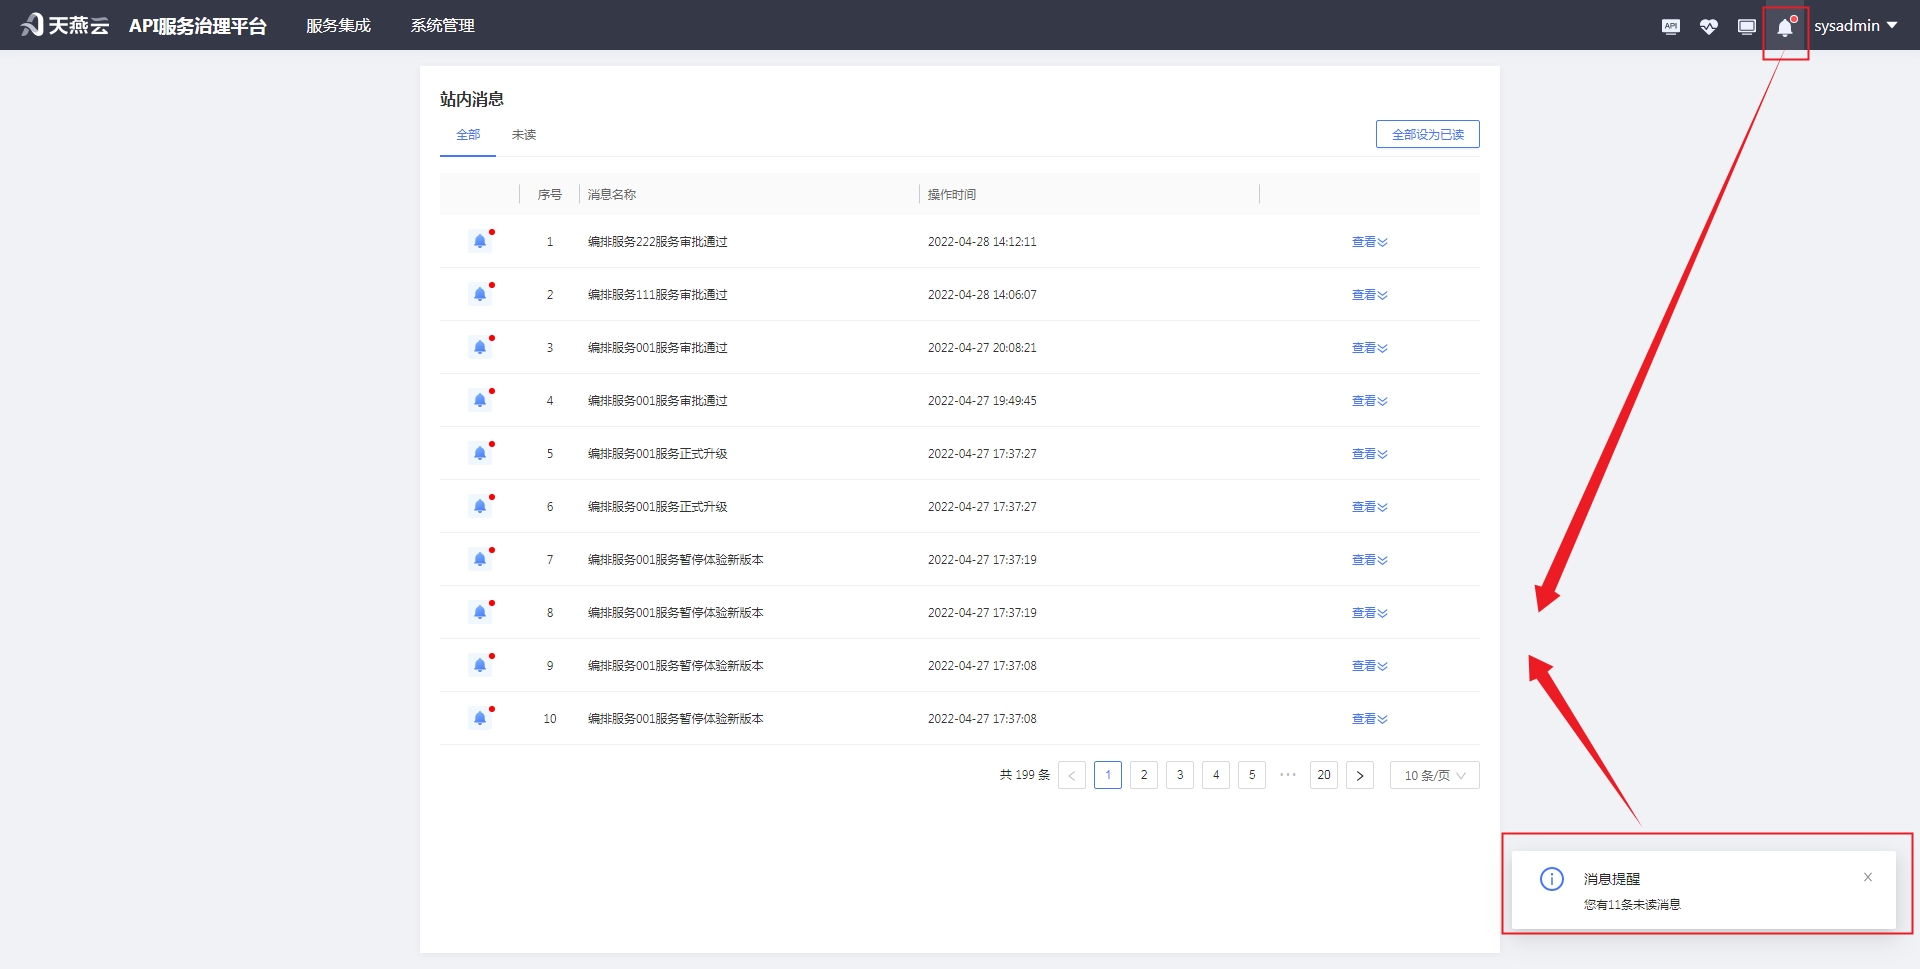The image size is (1920, 969).
Task: Switch to the 未读 tab
Action: 523,134
